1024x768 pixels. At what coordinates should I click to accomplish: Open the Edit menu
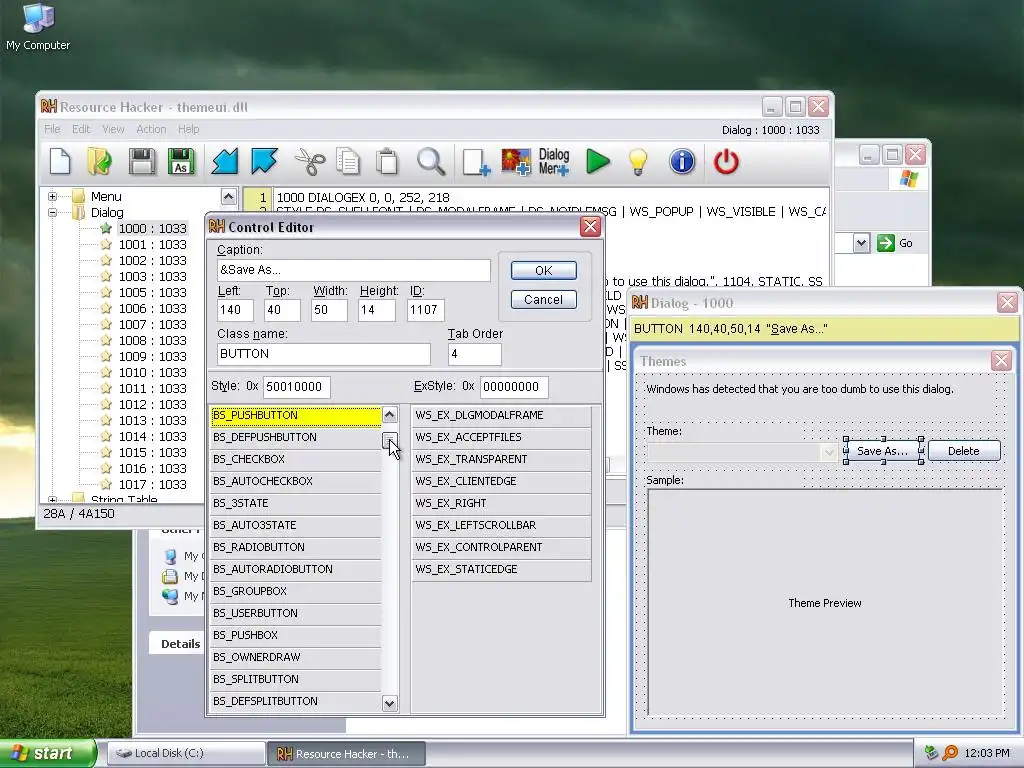click(x=81, y=129)
